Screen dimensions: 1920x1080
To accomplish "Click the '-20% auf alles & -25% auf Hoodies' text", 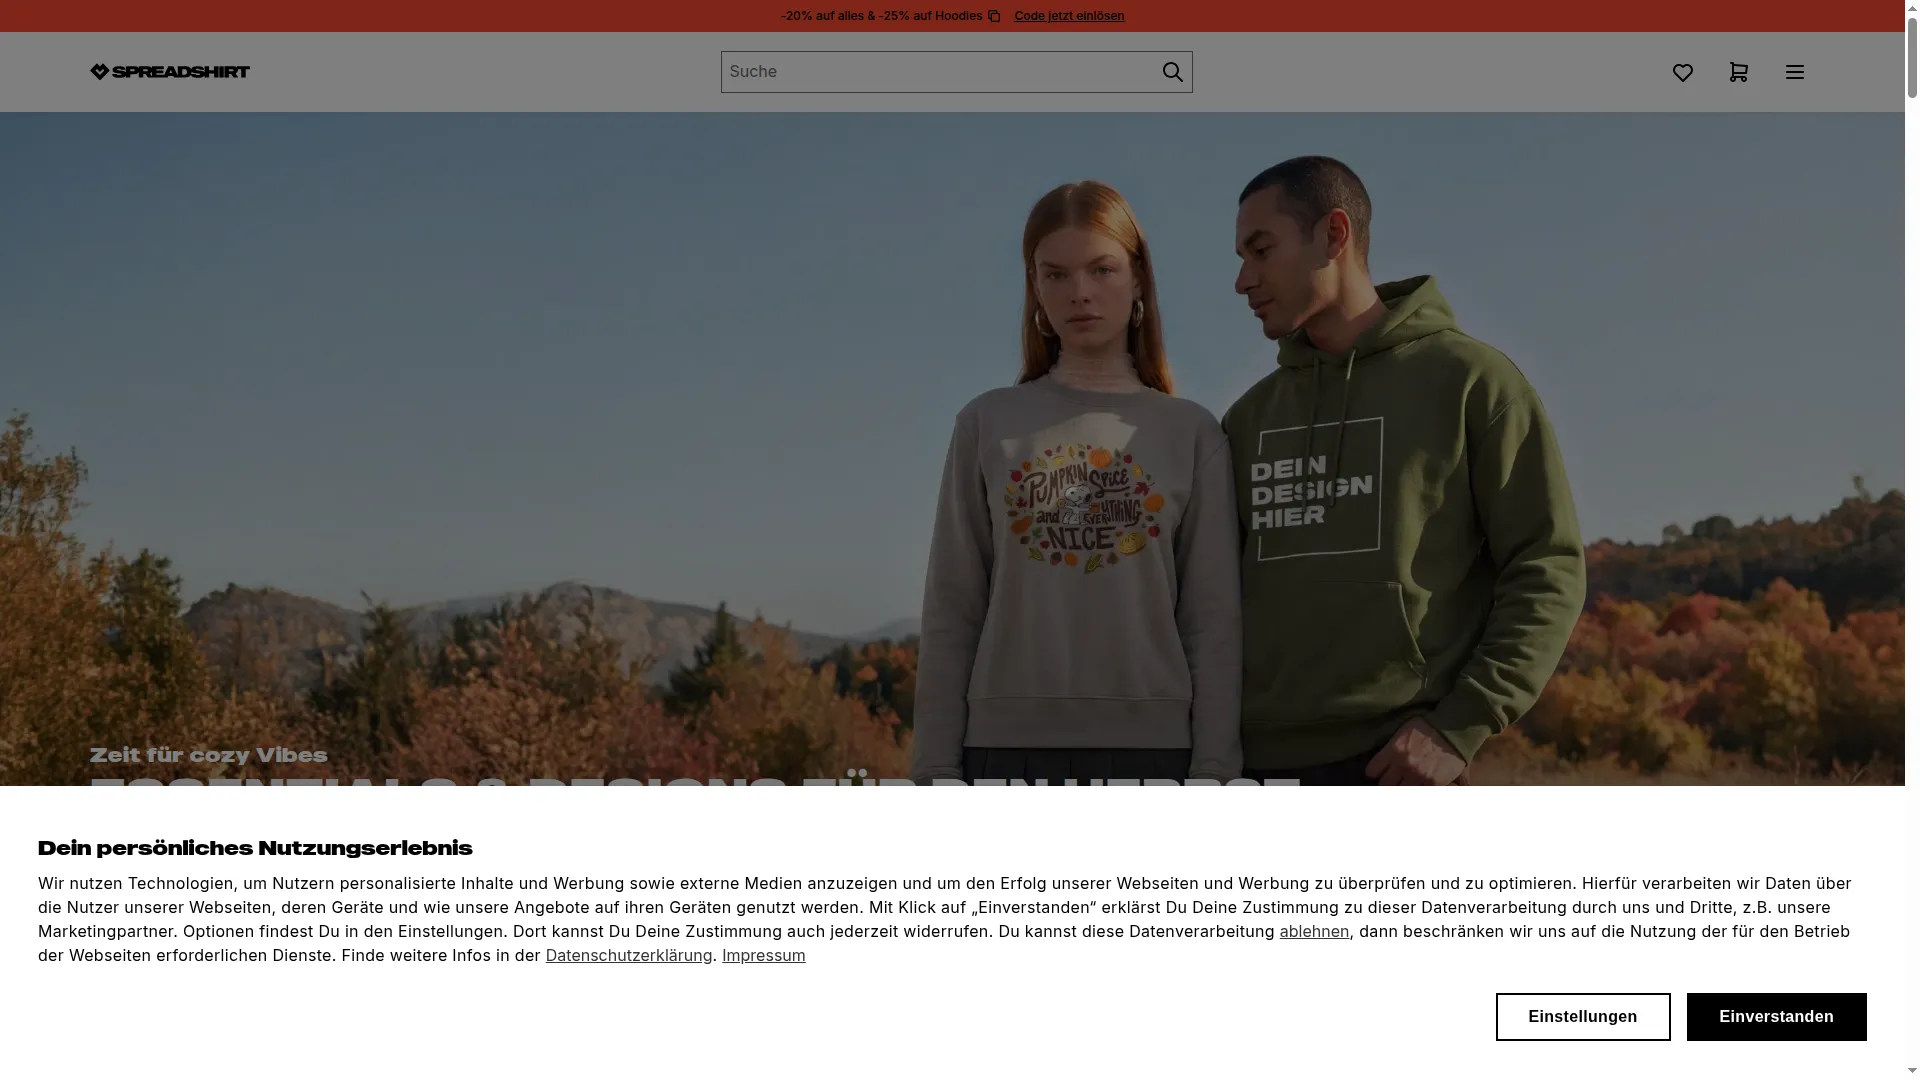I will [x=881, y=16].
